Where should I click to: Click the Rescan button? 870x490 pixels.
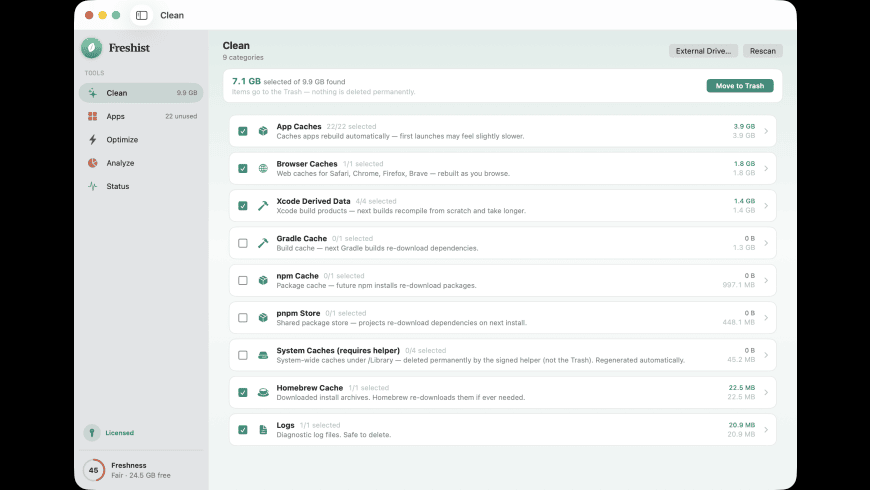click(x=763, y=50)
